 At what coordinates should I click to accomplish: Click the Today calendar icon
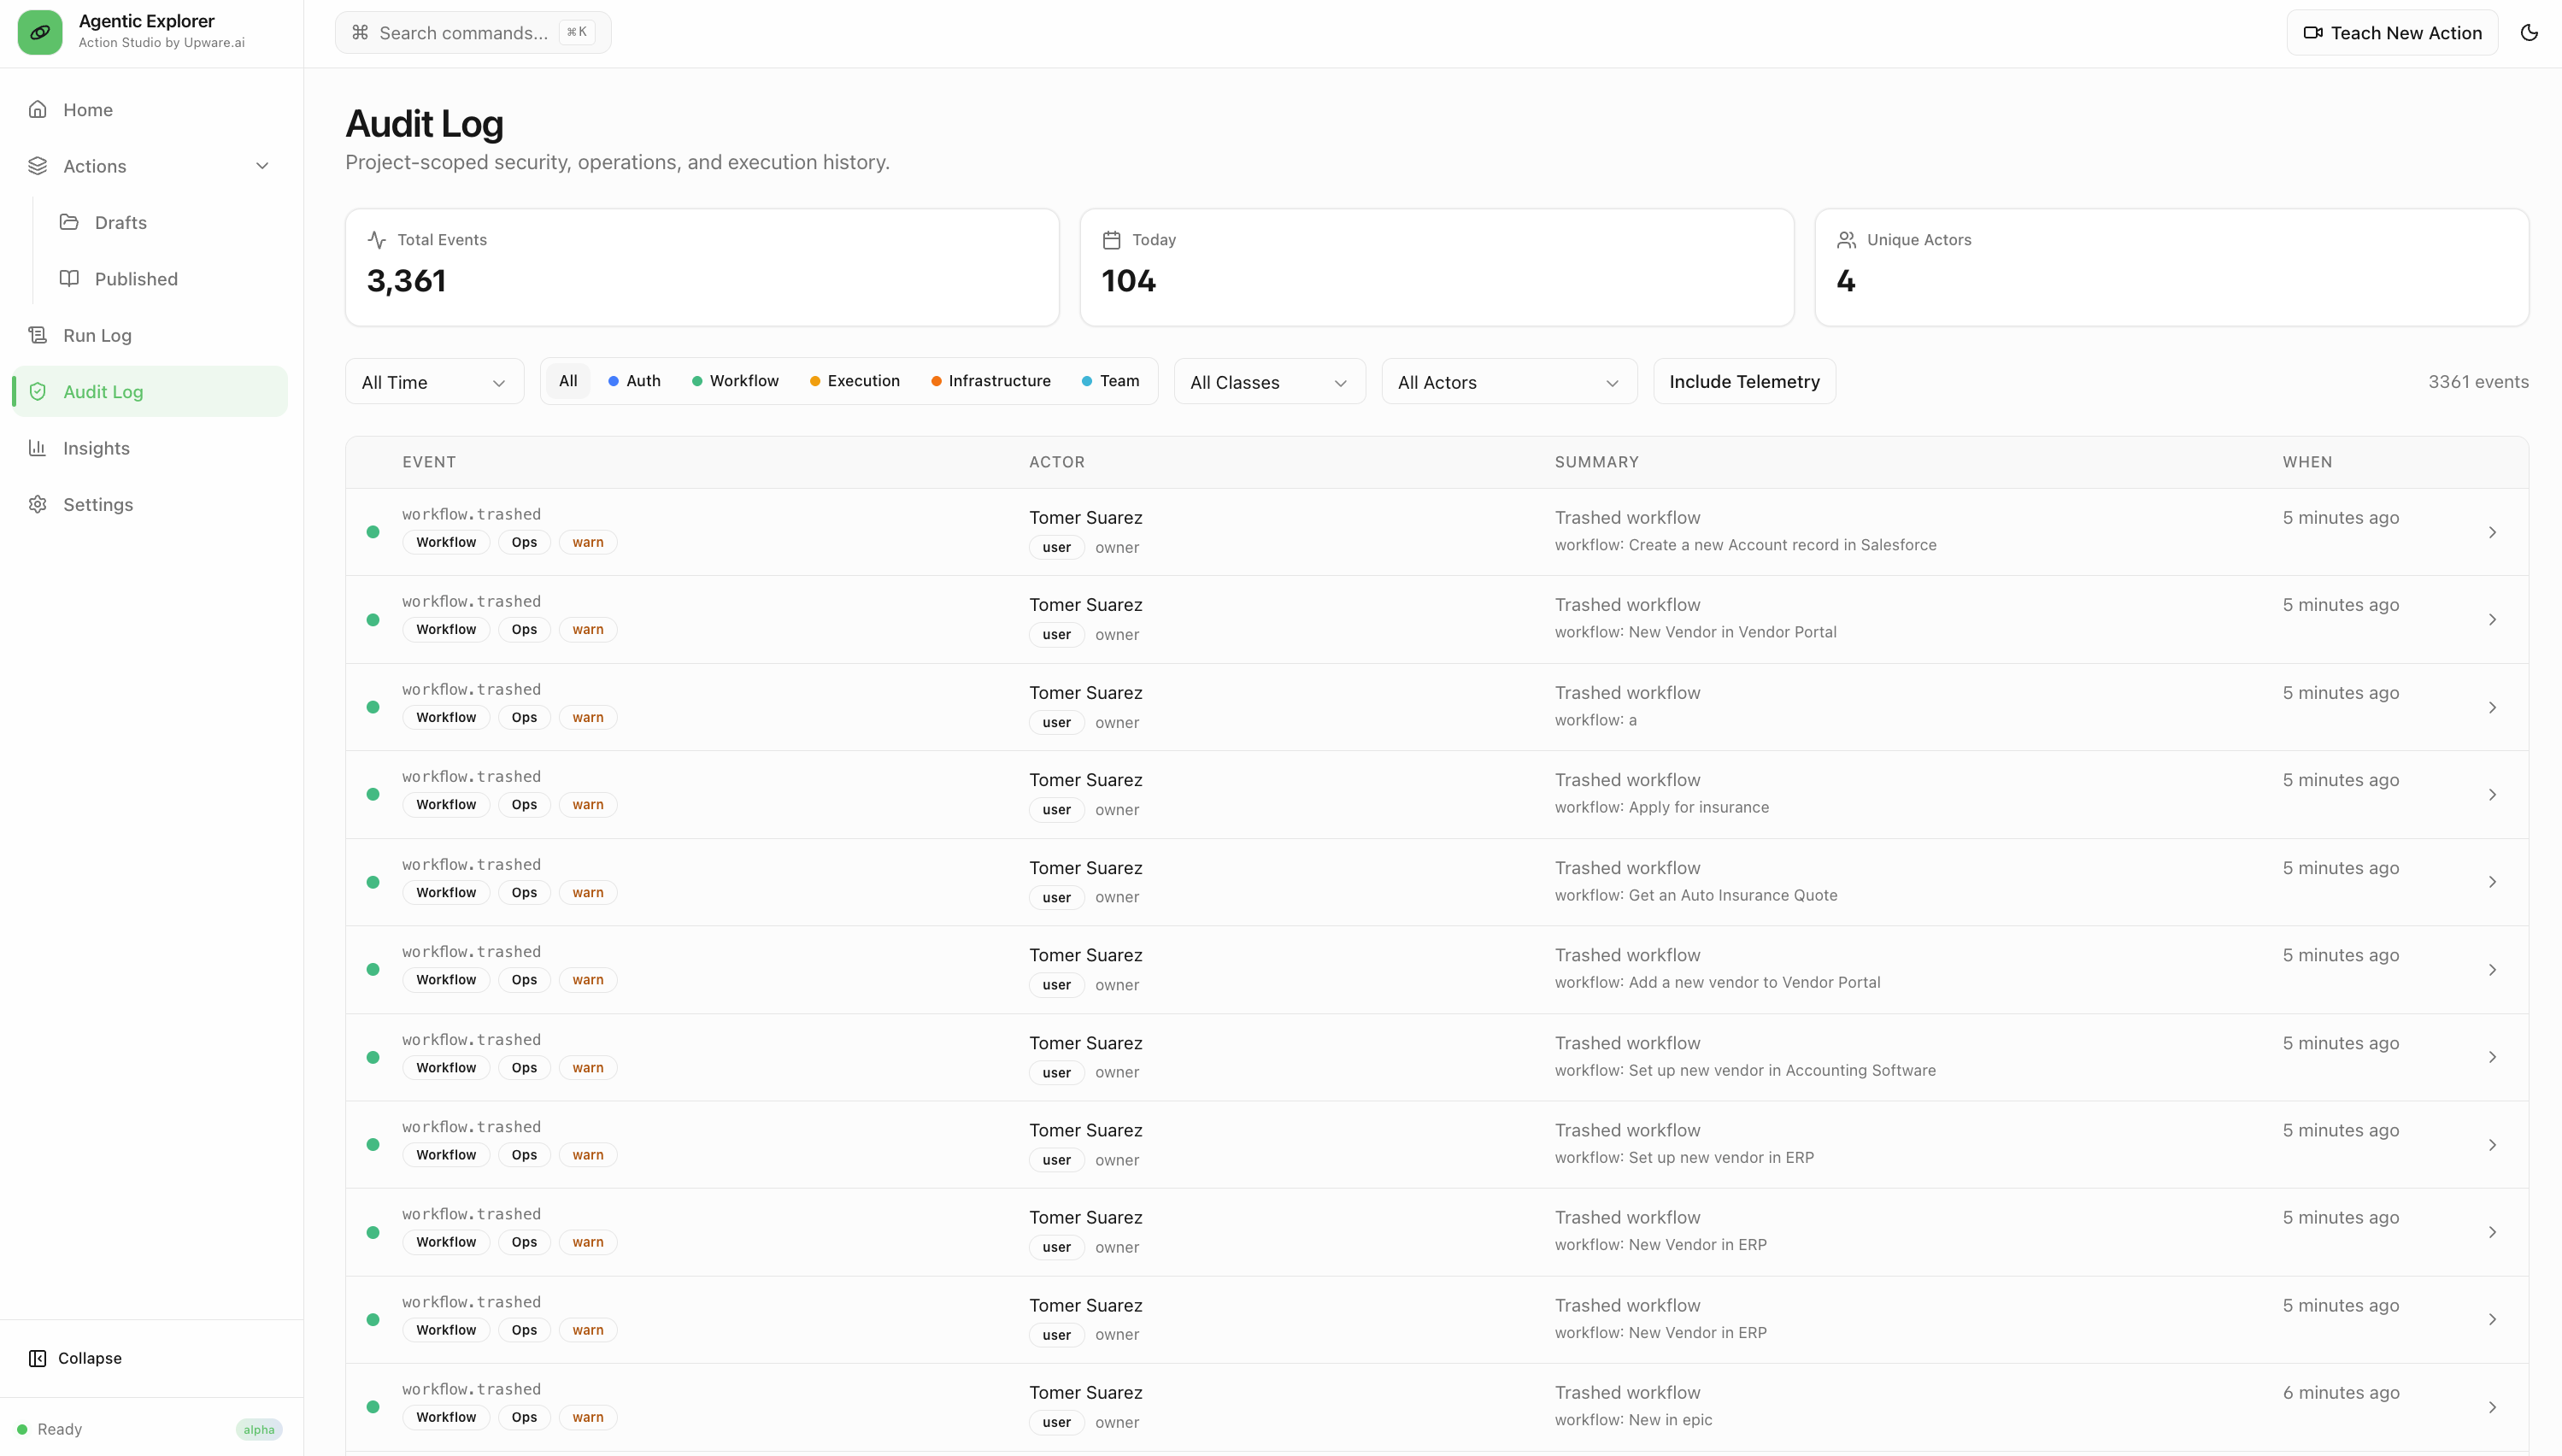tap(1111, 240)
